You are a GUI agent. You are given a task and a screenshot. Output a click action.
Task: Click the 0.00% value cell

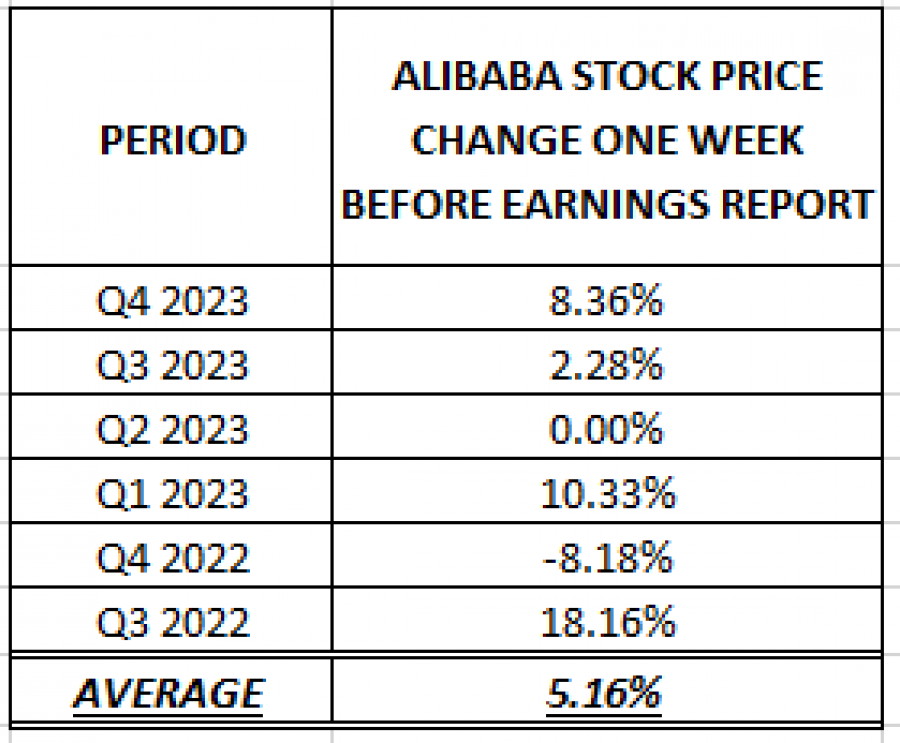pos(607,426)
